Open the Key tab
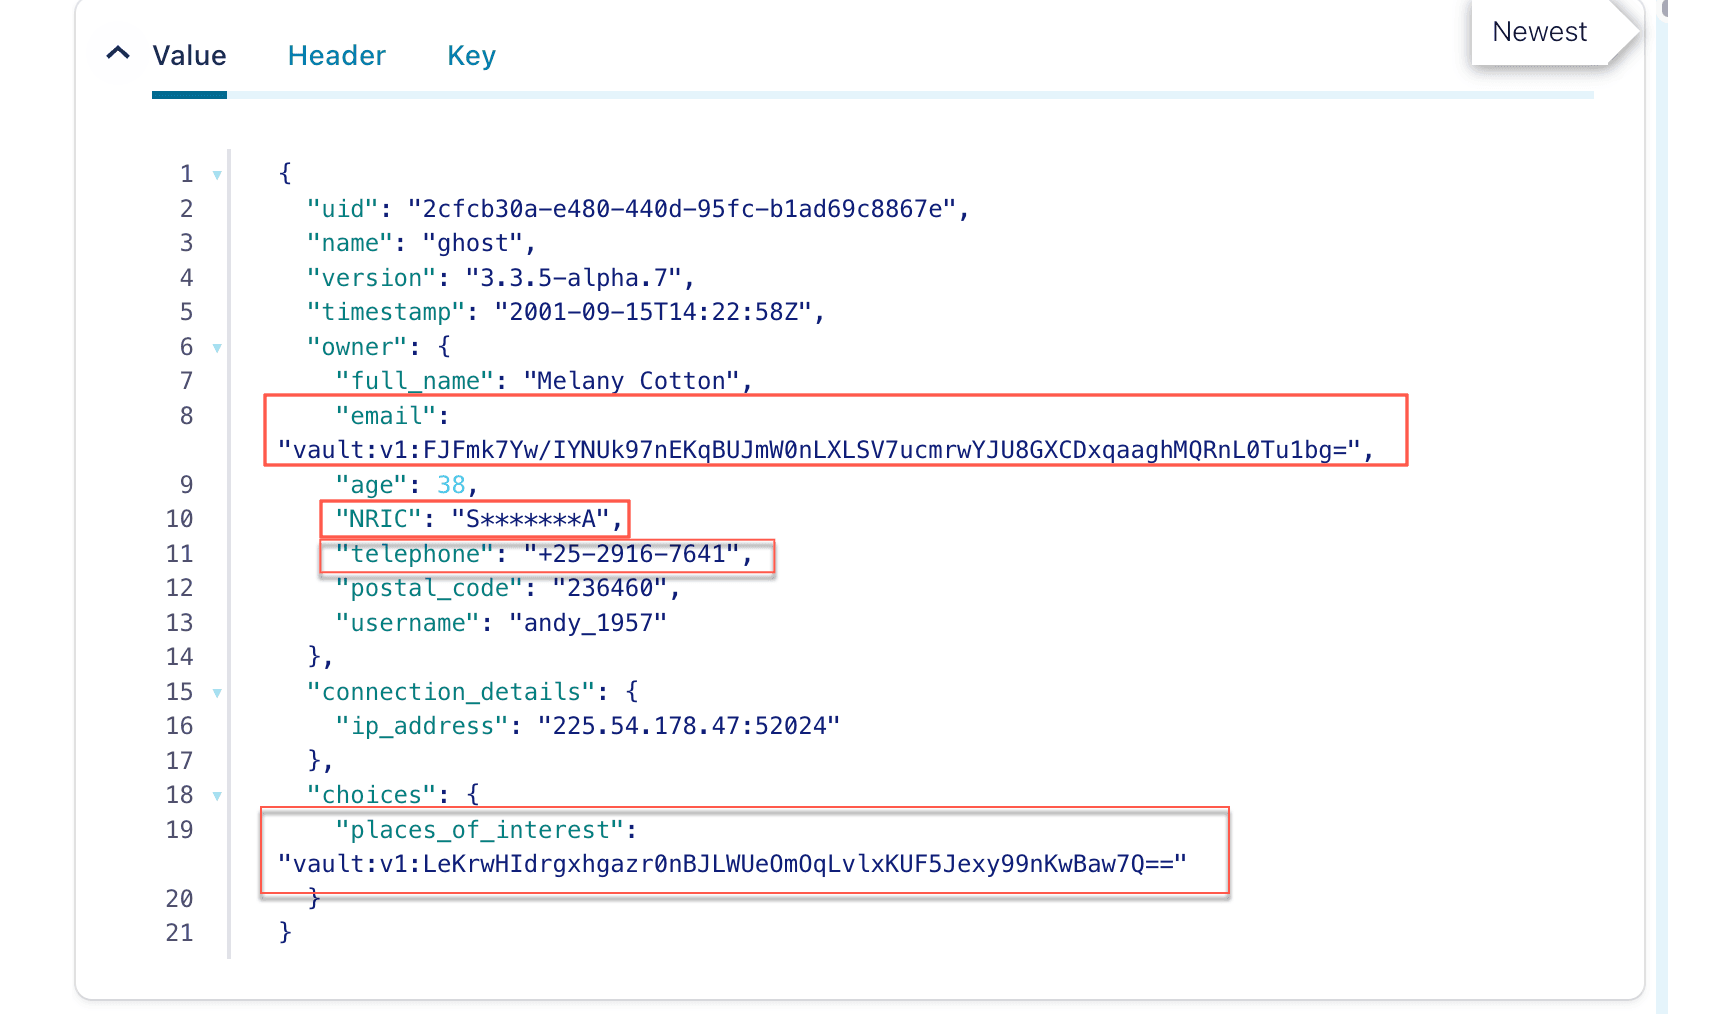Viewport: 1710px width, 1014px height. click(471, 56)
